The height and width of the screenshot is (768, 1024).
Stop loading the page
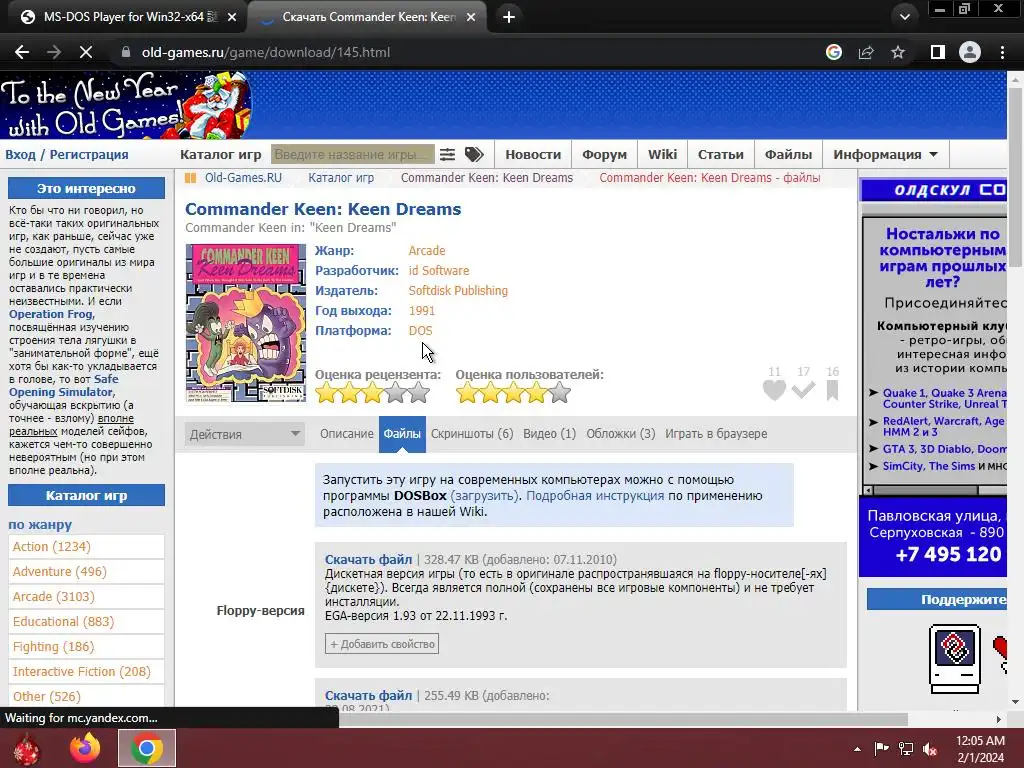[86, 52]
